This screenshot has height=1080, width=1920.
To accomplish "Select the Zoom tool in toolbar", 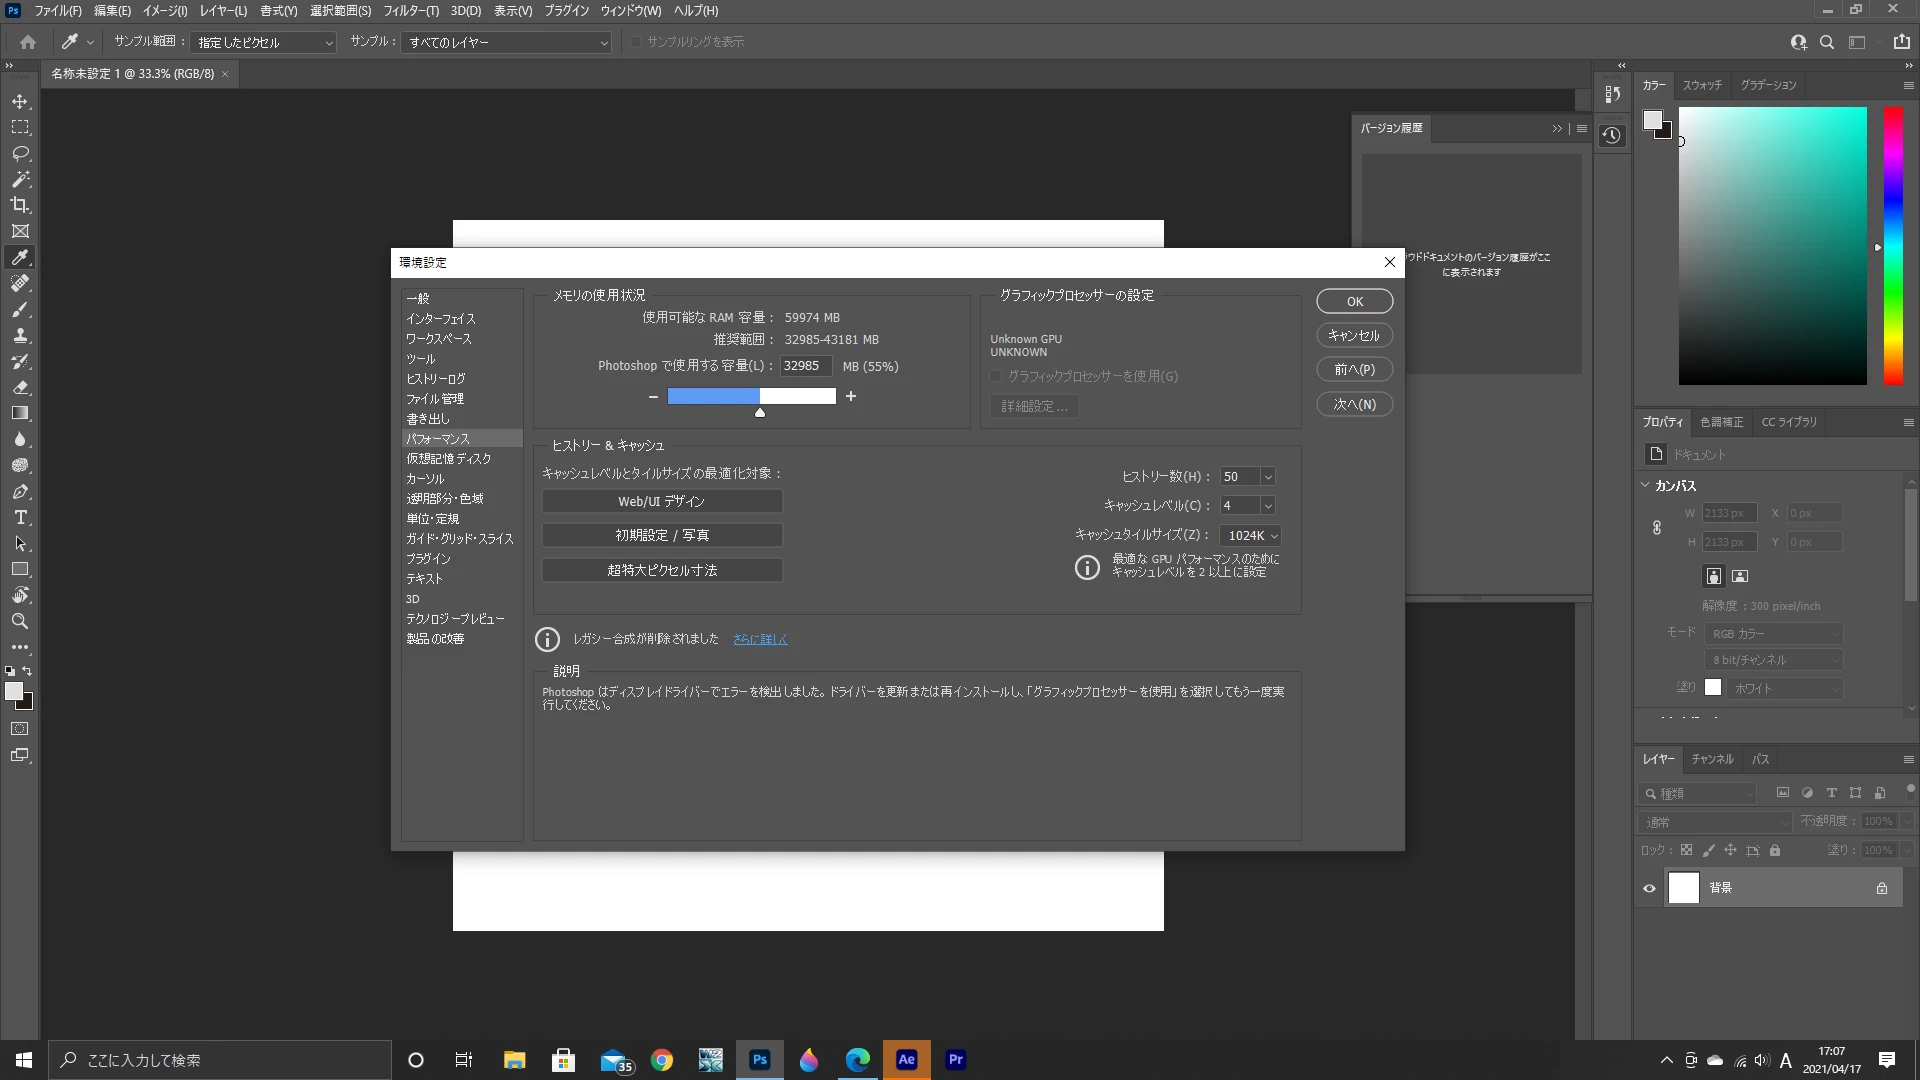I will click(20, 621).
